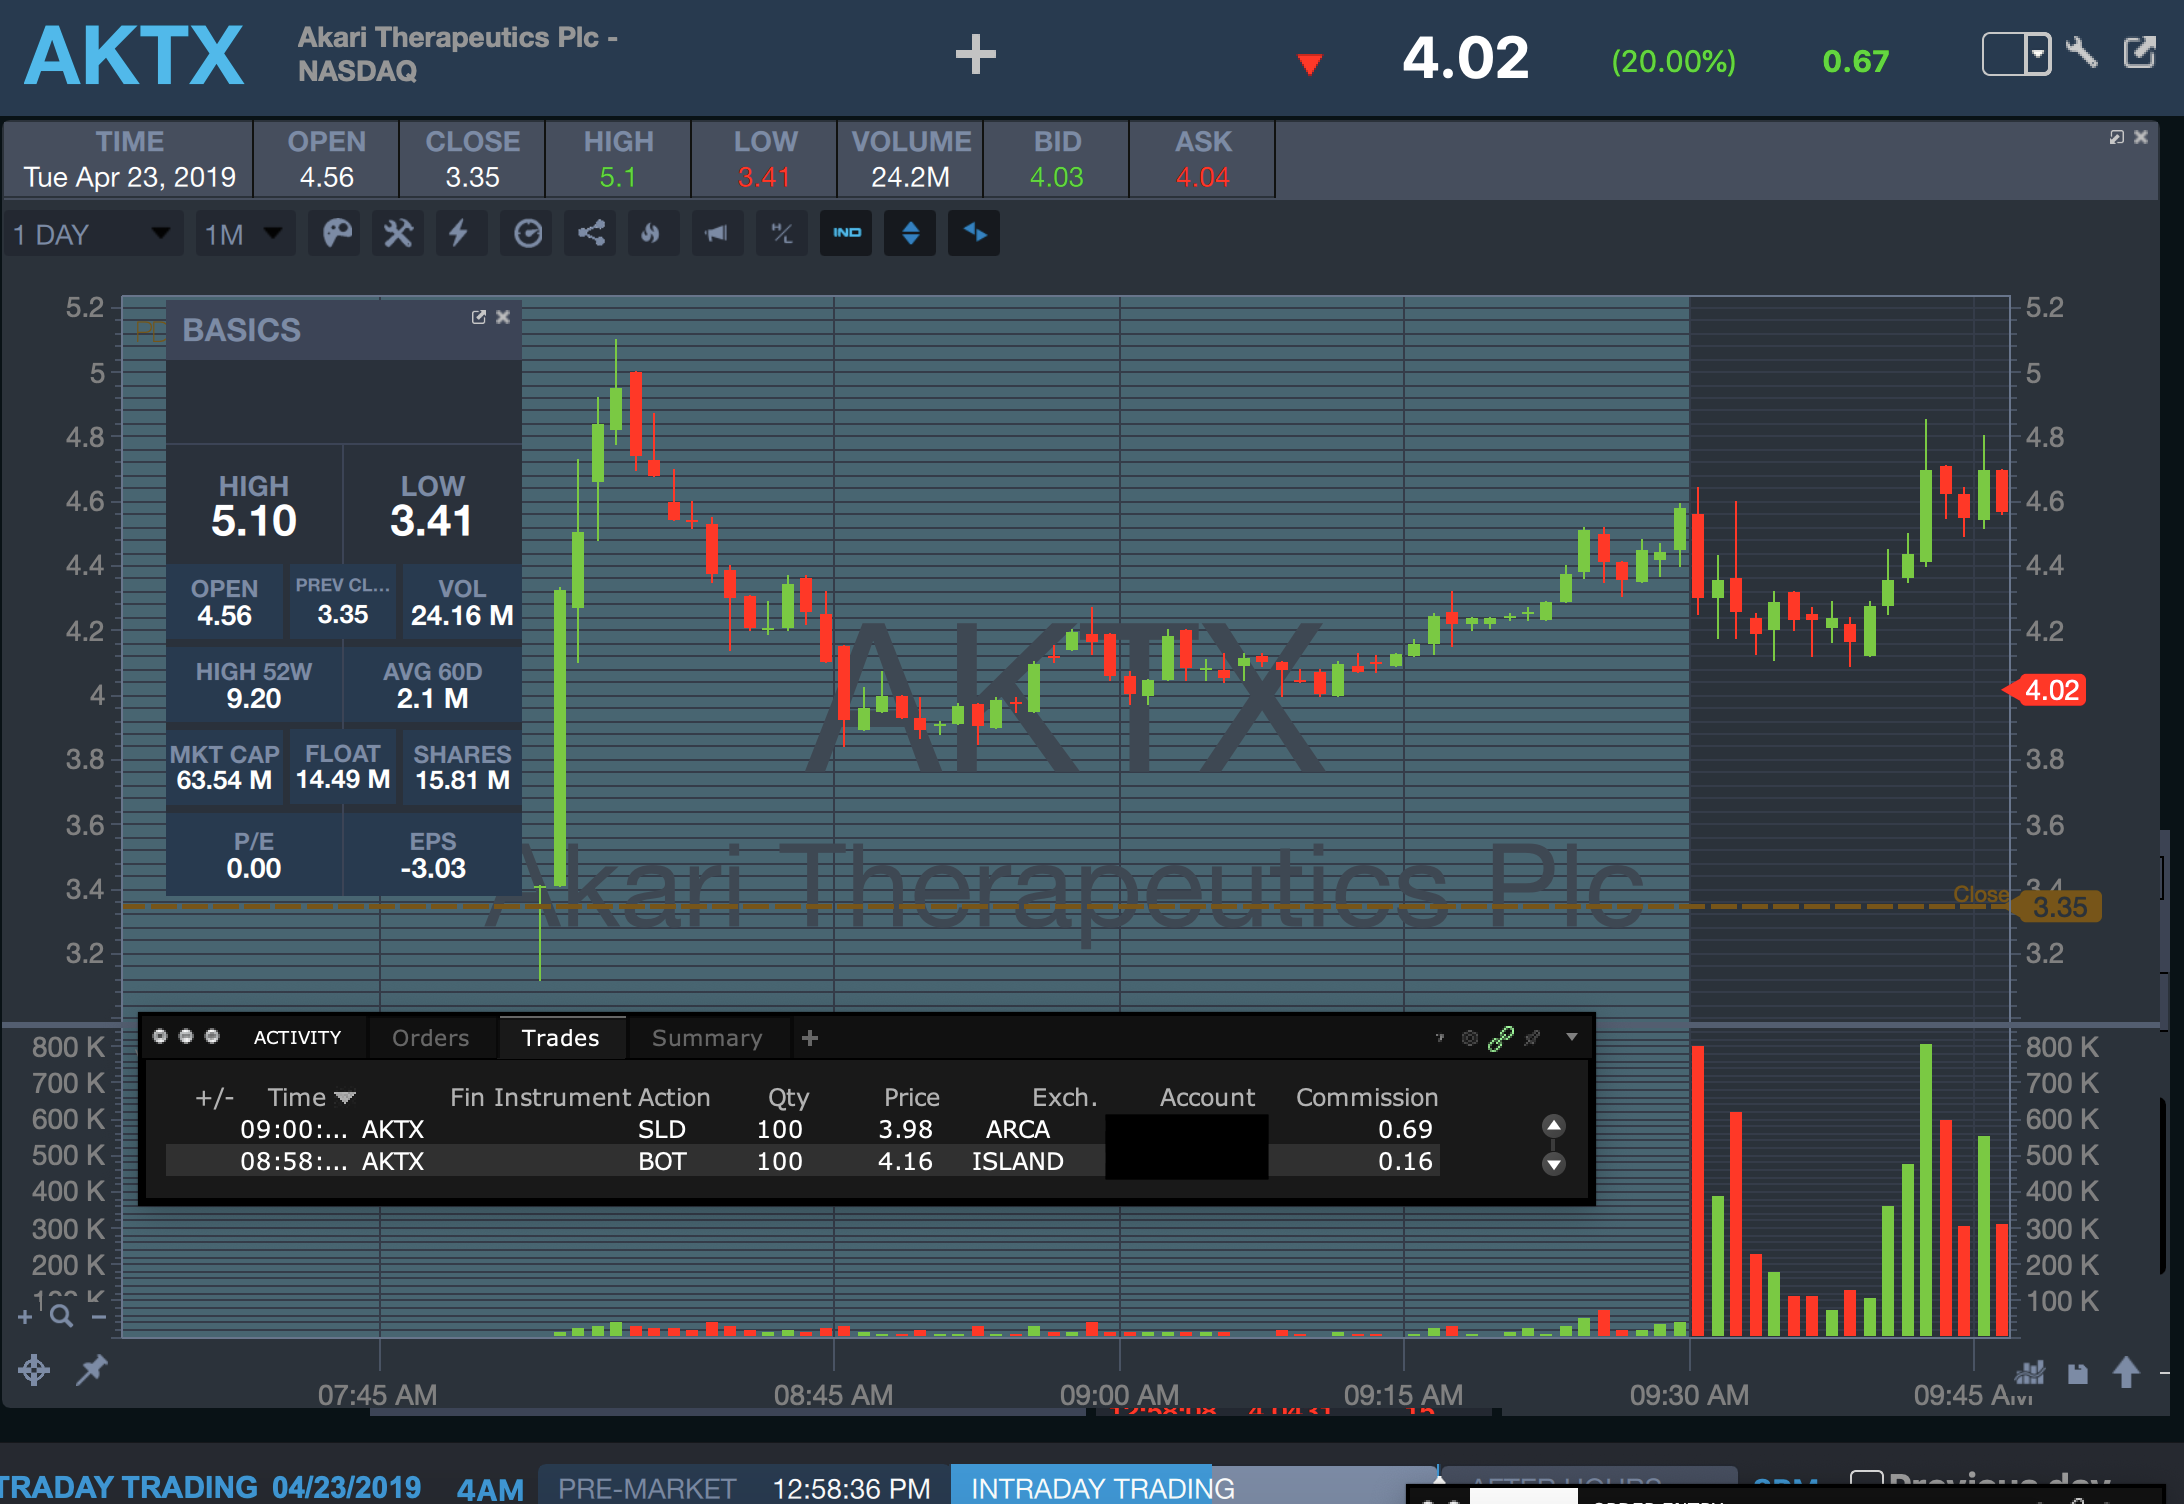Viewport: 2184px width, 1504px height.
Task: Click the plus button beside company name
Action: pyautogui.click(x=975, y=55)
